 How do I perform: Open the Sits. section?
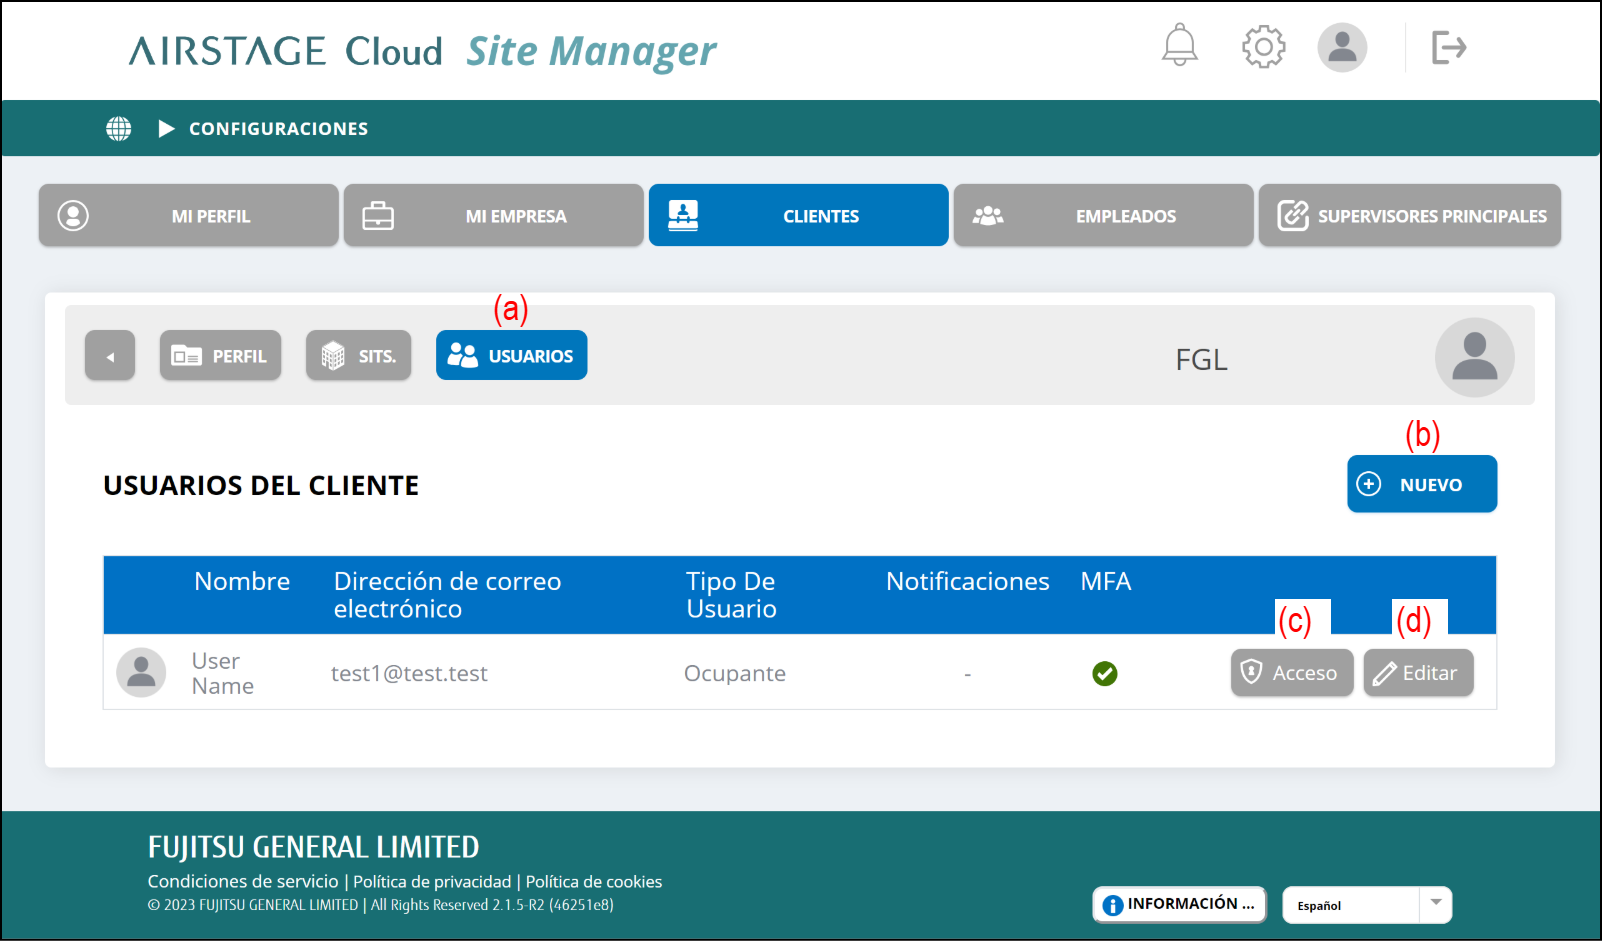[358, 356]
